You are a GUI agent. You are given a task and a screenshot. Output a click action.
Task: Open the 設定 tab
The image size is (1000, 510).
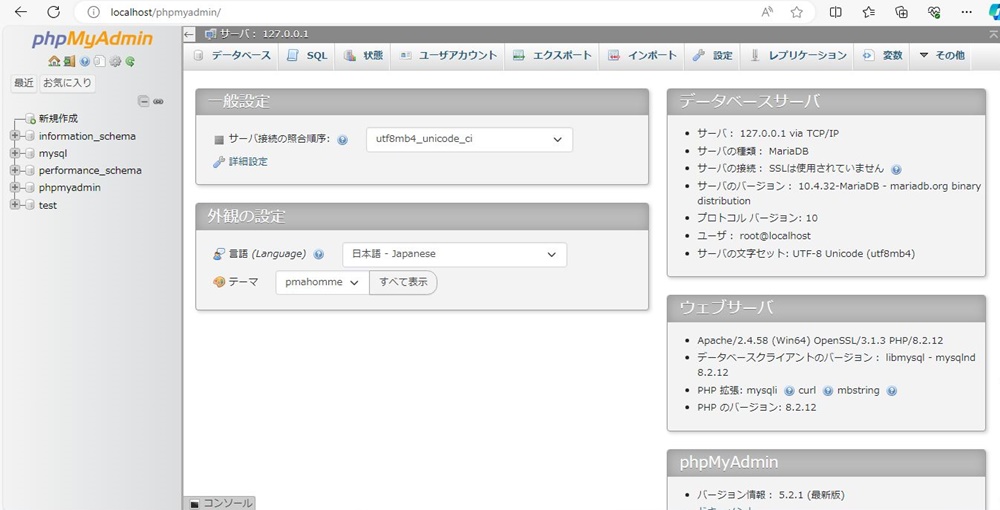(712, 55)
